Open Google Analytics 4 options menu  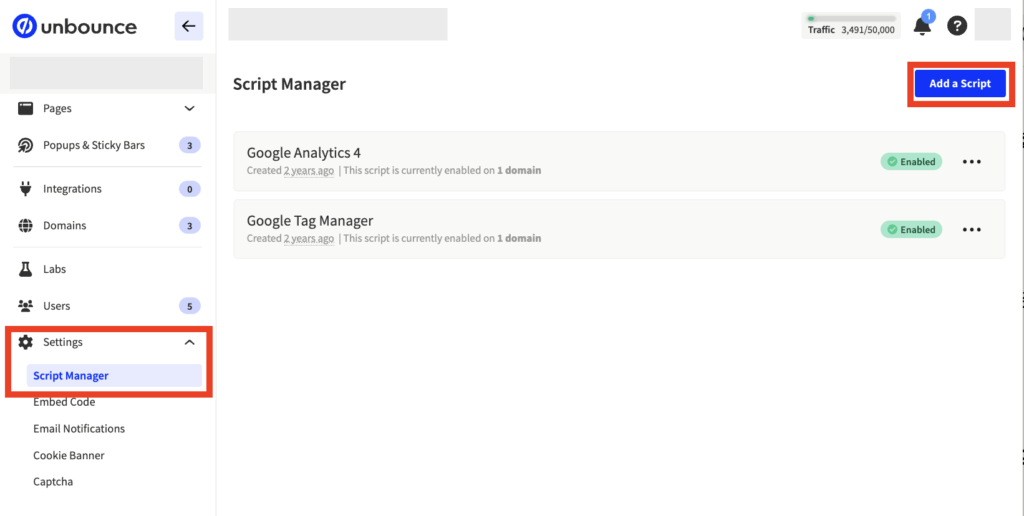[x=971, y=161]
